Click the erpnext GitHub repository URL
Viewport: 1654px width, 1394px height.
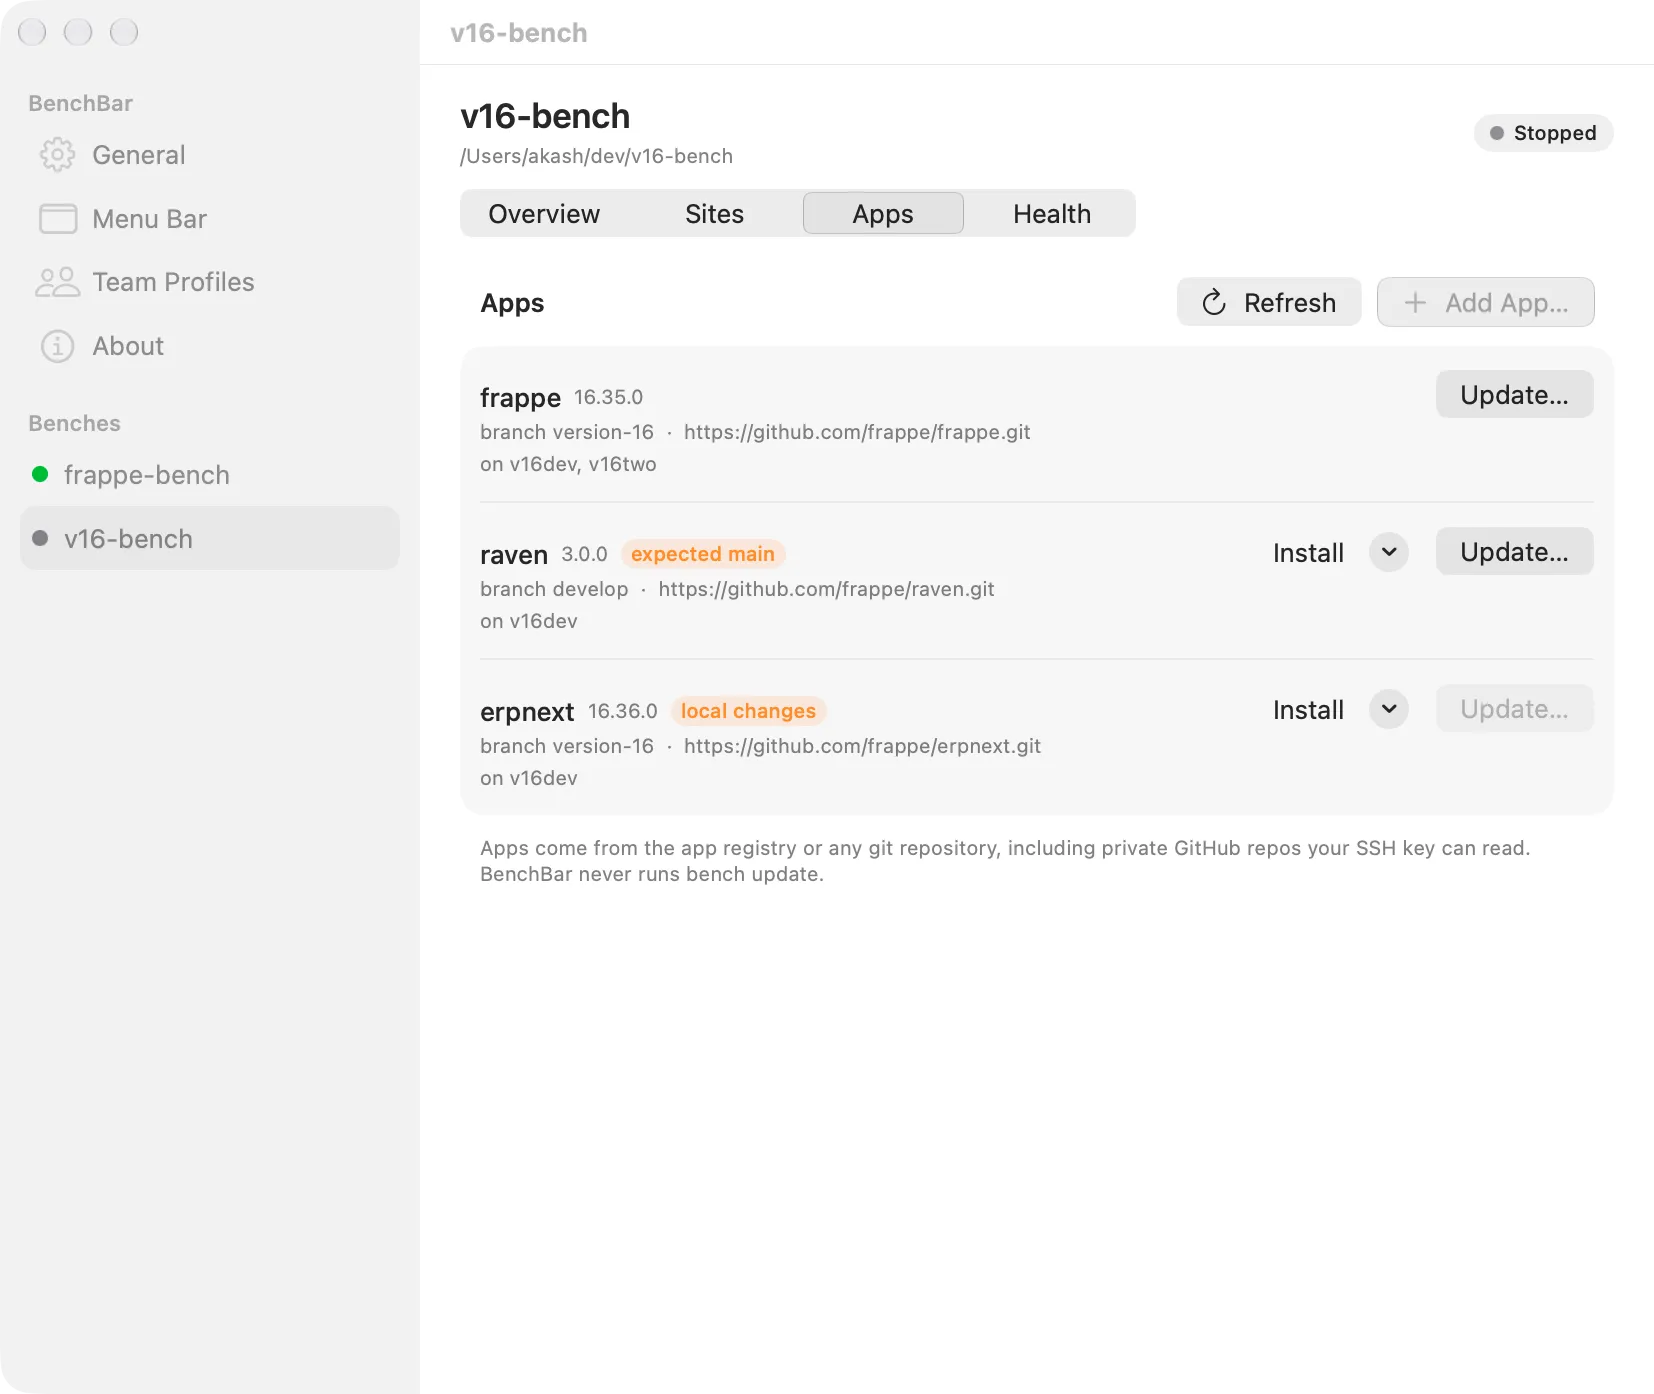coord(862,746)
